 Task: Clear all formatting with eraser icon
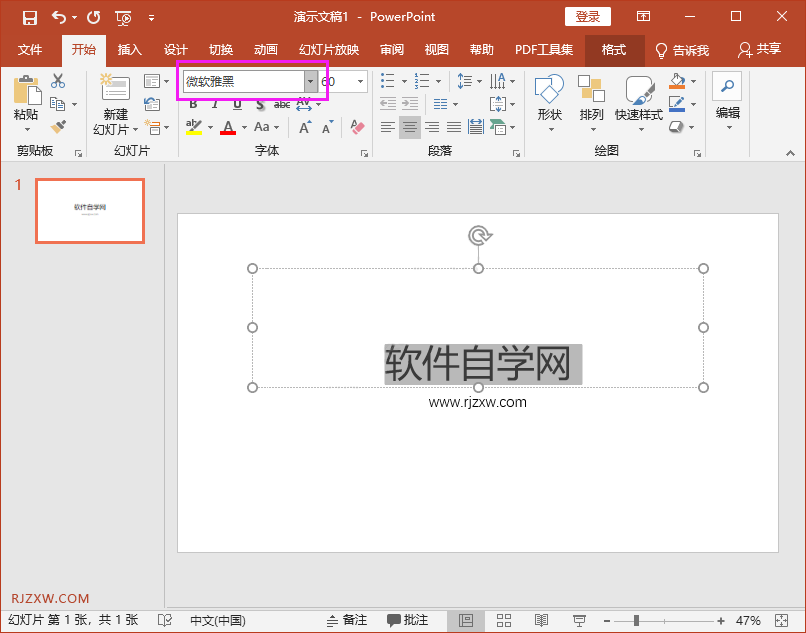pyautogui.click(x=355, y=127)
